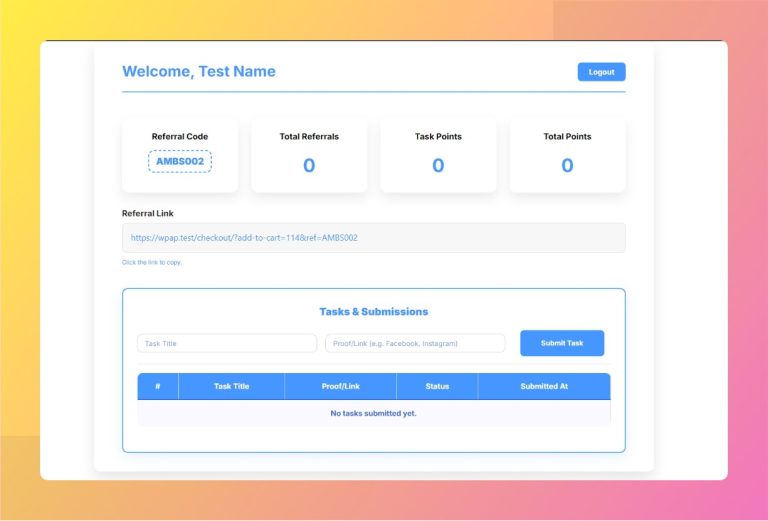This screenshot has width=768, height=521.
Task: Click the Total Referrals count value
Action: tap(309, 166)
